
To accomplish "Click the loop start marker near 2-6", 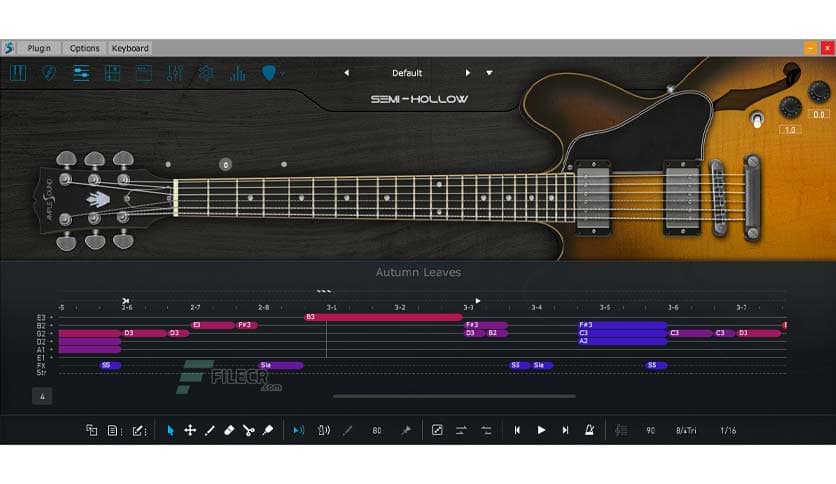I will [x=125, y=301].
